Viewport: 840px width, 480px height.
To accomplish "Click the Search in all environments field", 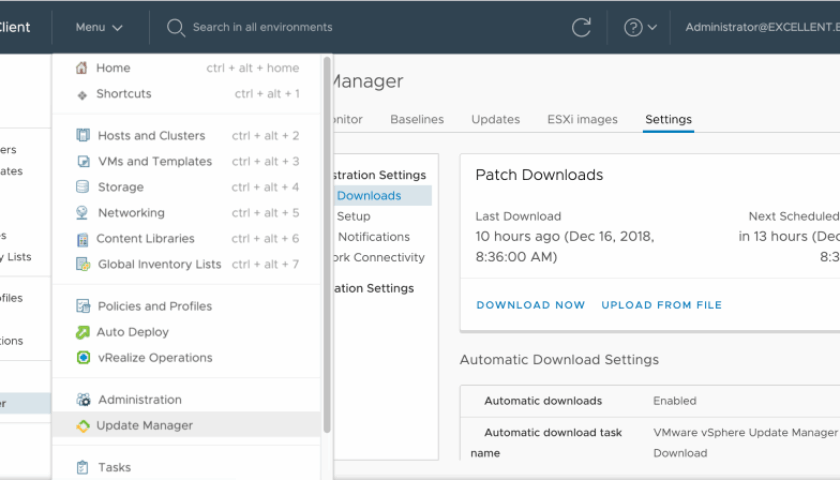I will tap(262, 27).
